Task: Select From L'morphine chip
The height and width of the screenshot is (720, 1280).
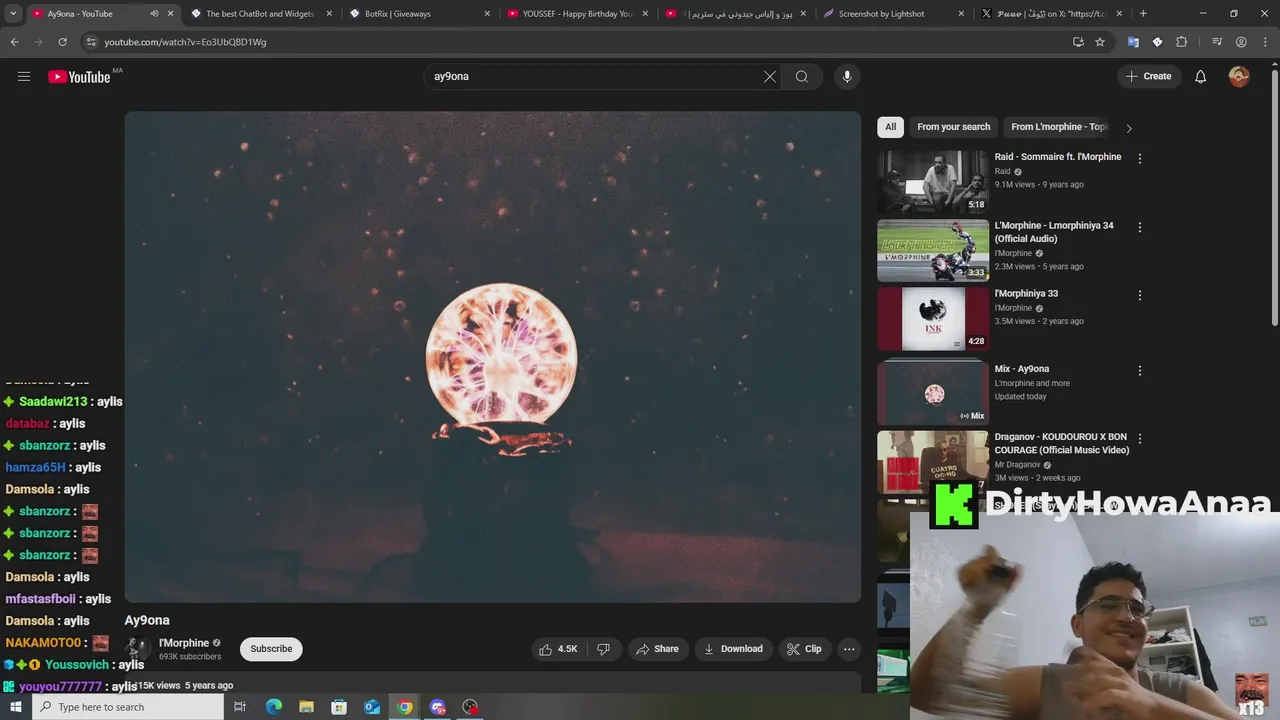Action: 1059,127
